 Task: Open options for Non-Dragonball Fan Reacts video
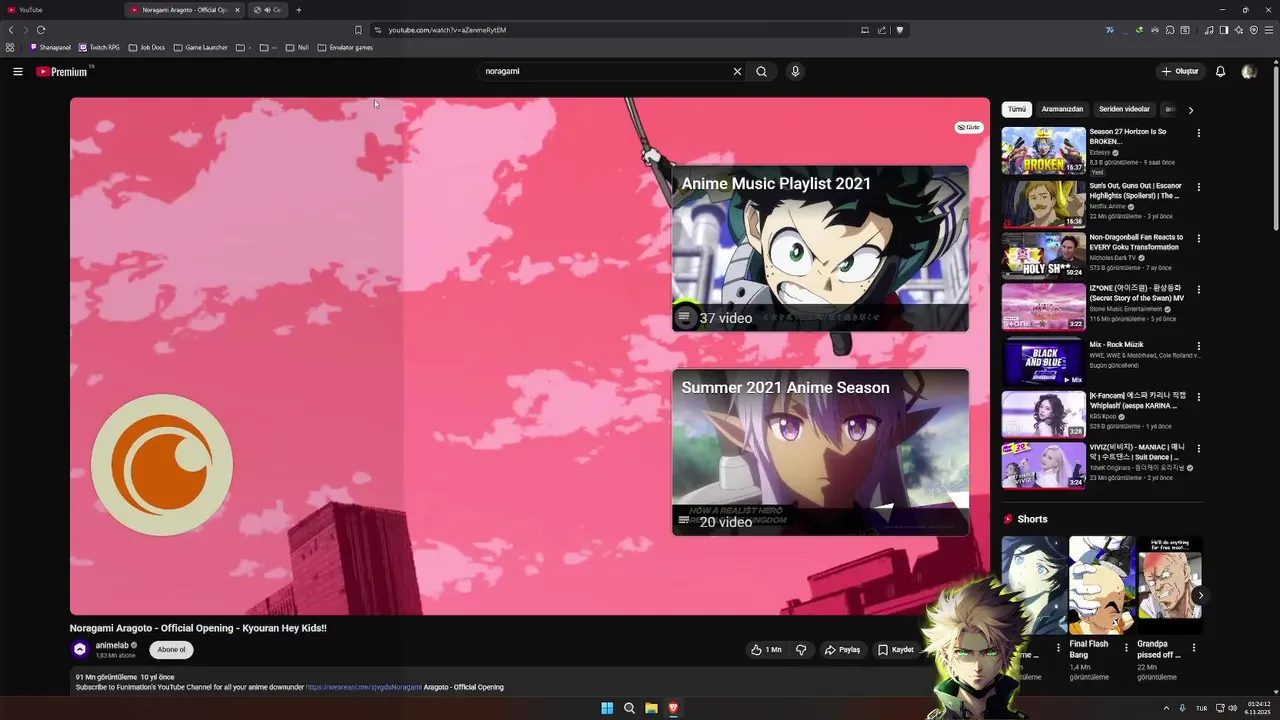click(x=1198, y=239)
